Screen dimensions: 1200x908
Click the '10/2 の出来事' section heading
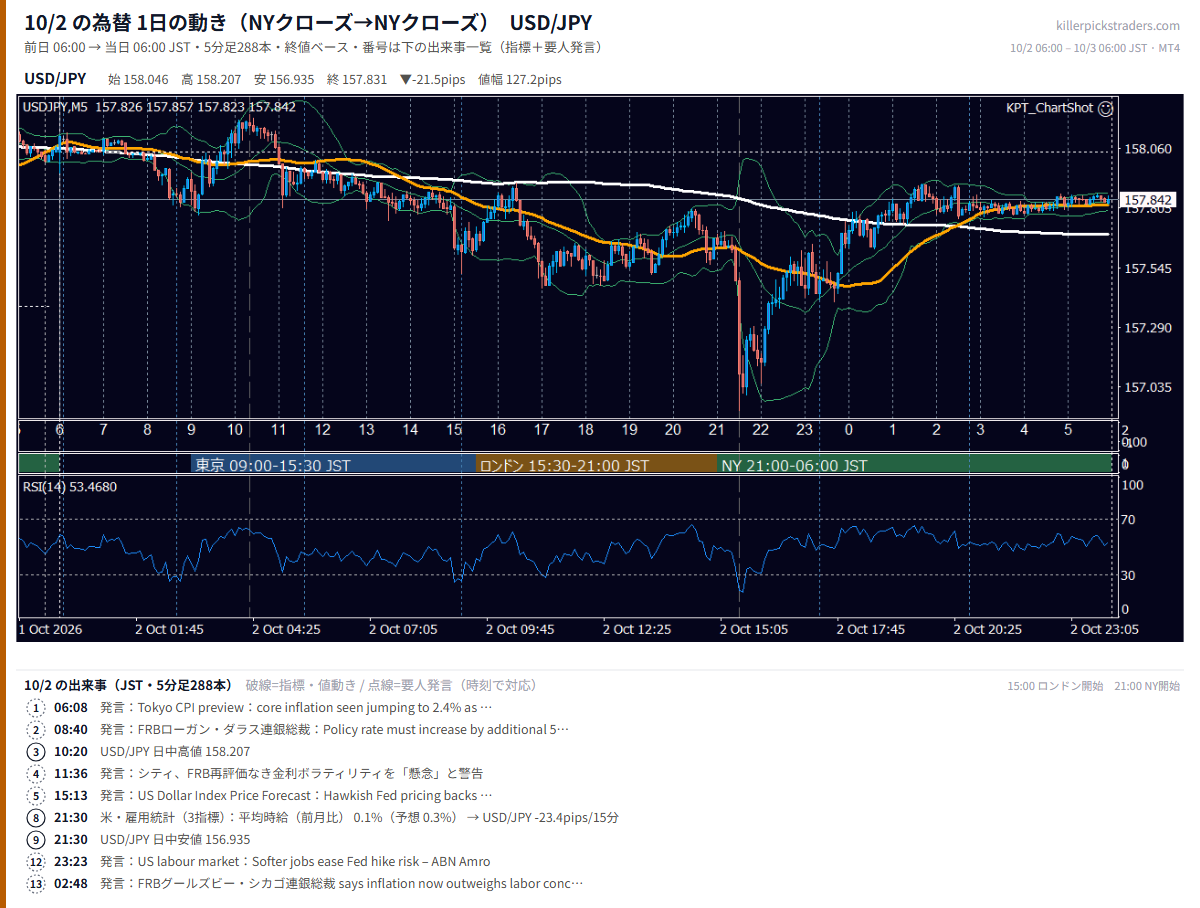click(x=128, y=685)
